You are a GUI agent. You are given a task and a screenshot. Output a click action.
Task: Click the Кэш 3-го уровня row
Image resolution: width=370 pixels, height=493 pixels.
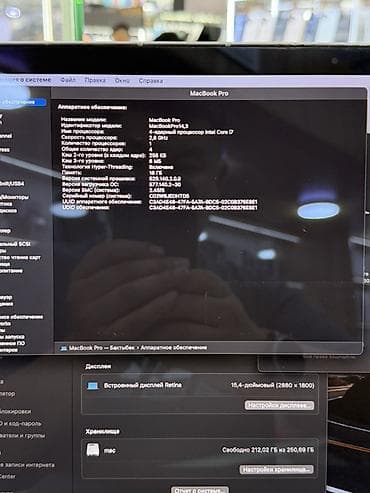[x=111, y=161]
